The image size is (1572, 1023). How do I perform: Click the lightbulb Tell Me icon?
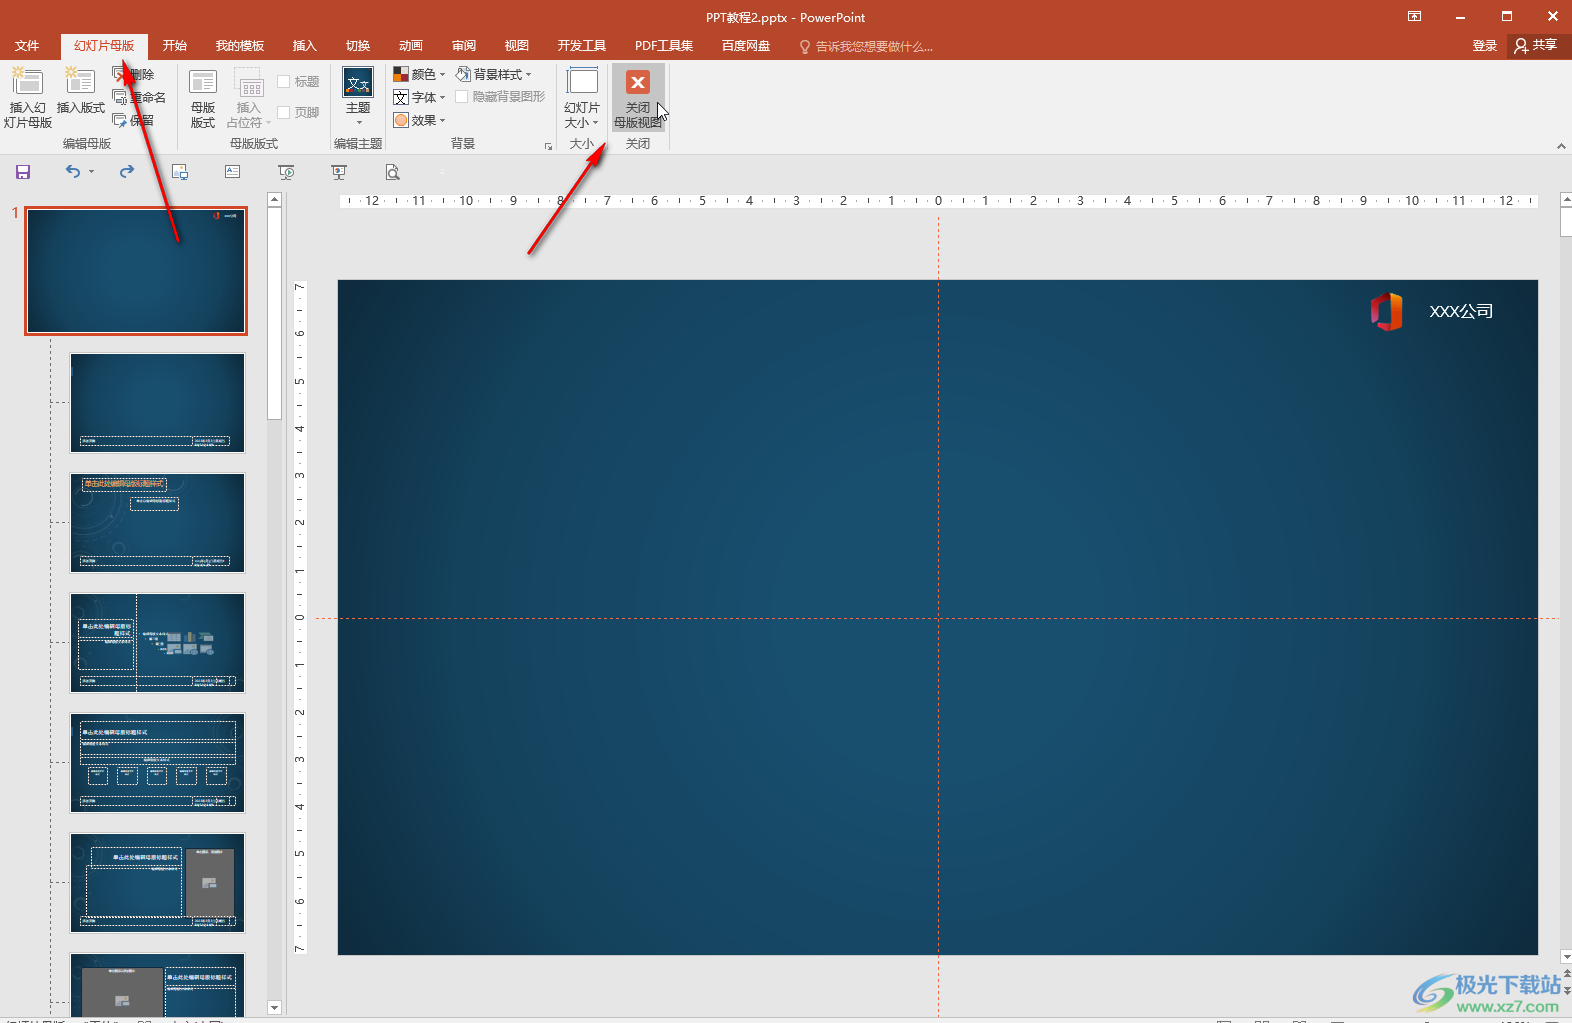tap(805, 47)
